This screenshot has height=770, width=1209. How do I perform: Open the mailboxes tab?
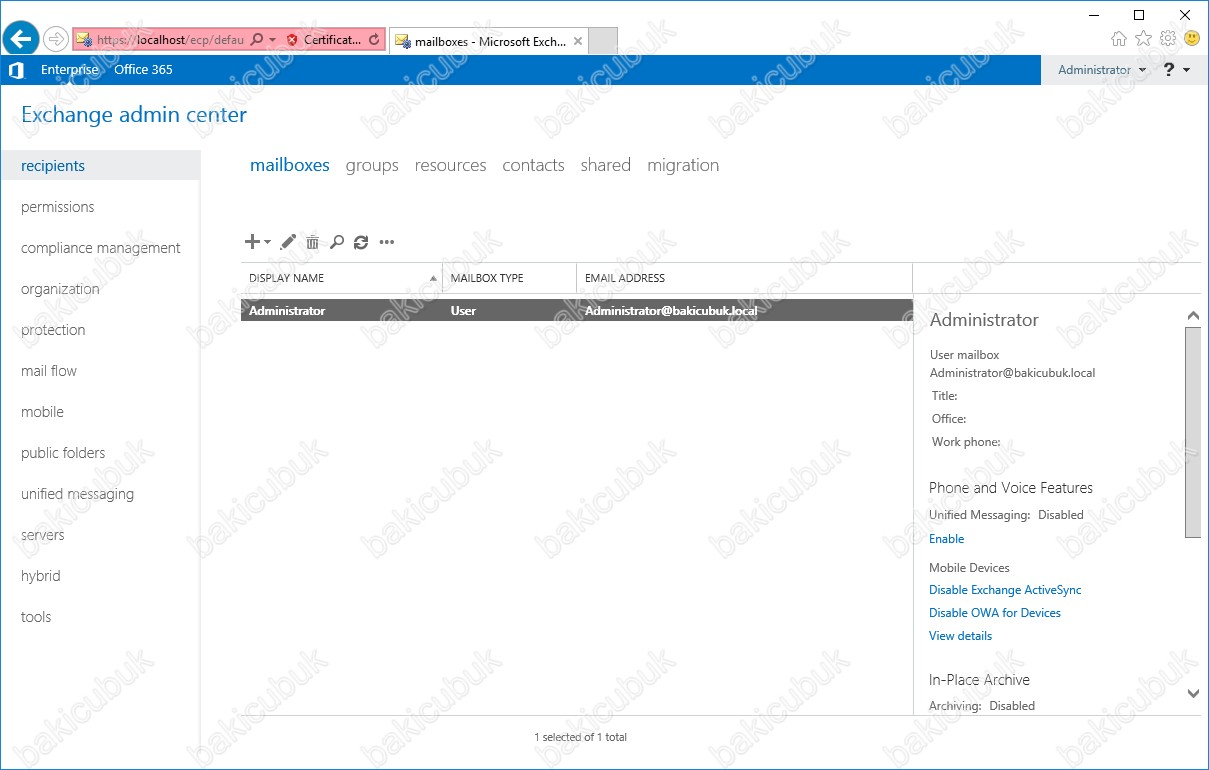(290, 165)
